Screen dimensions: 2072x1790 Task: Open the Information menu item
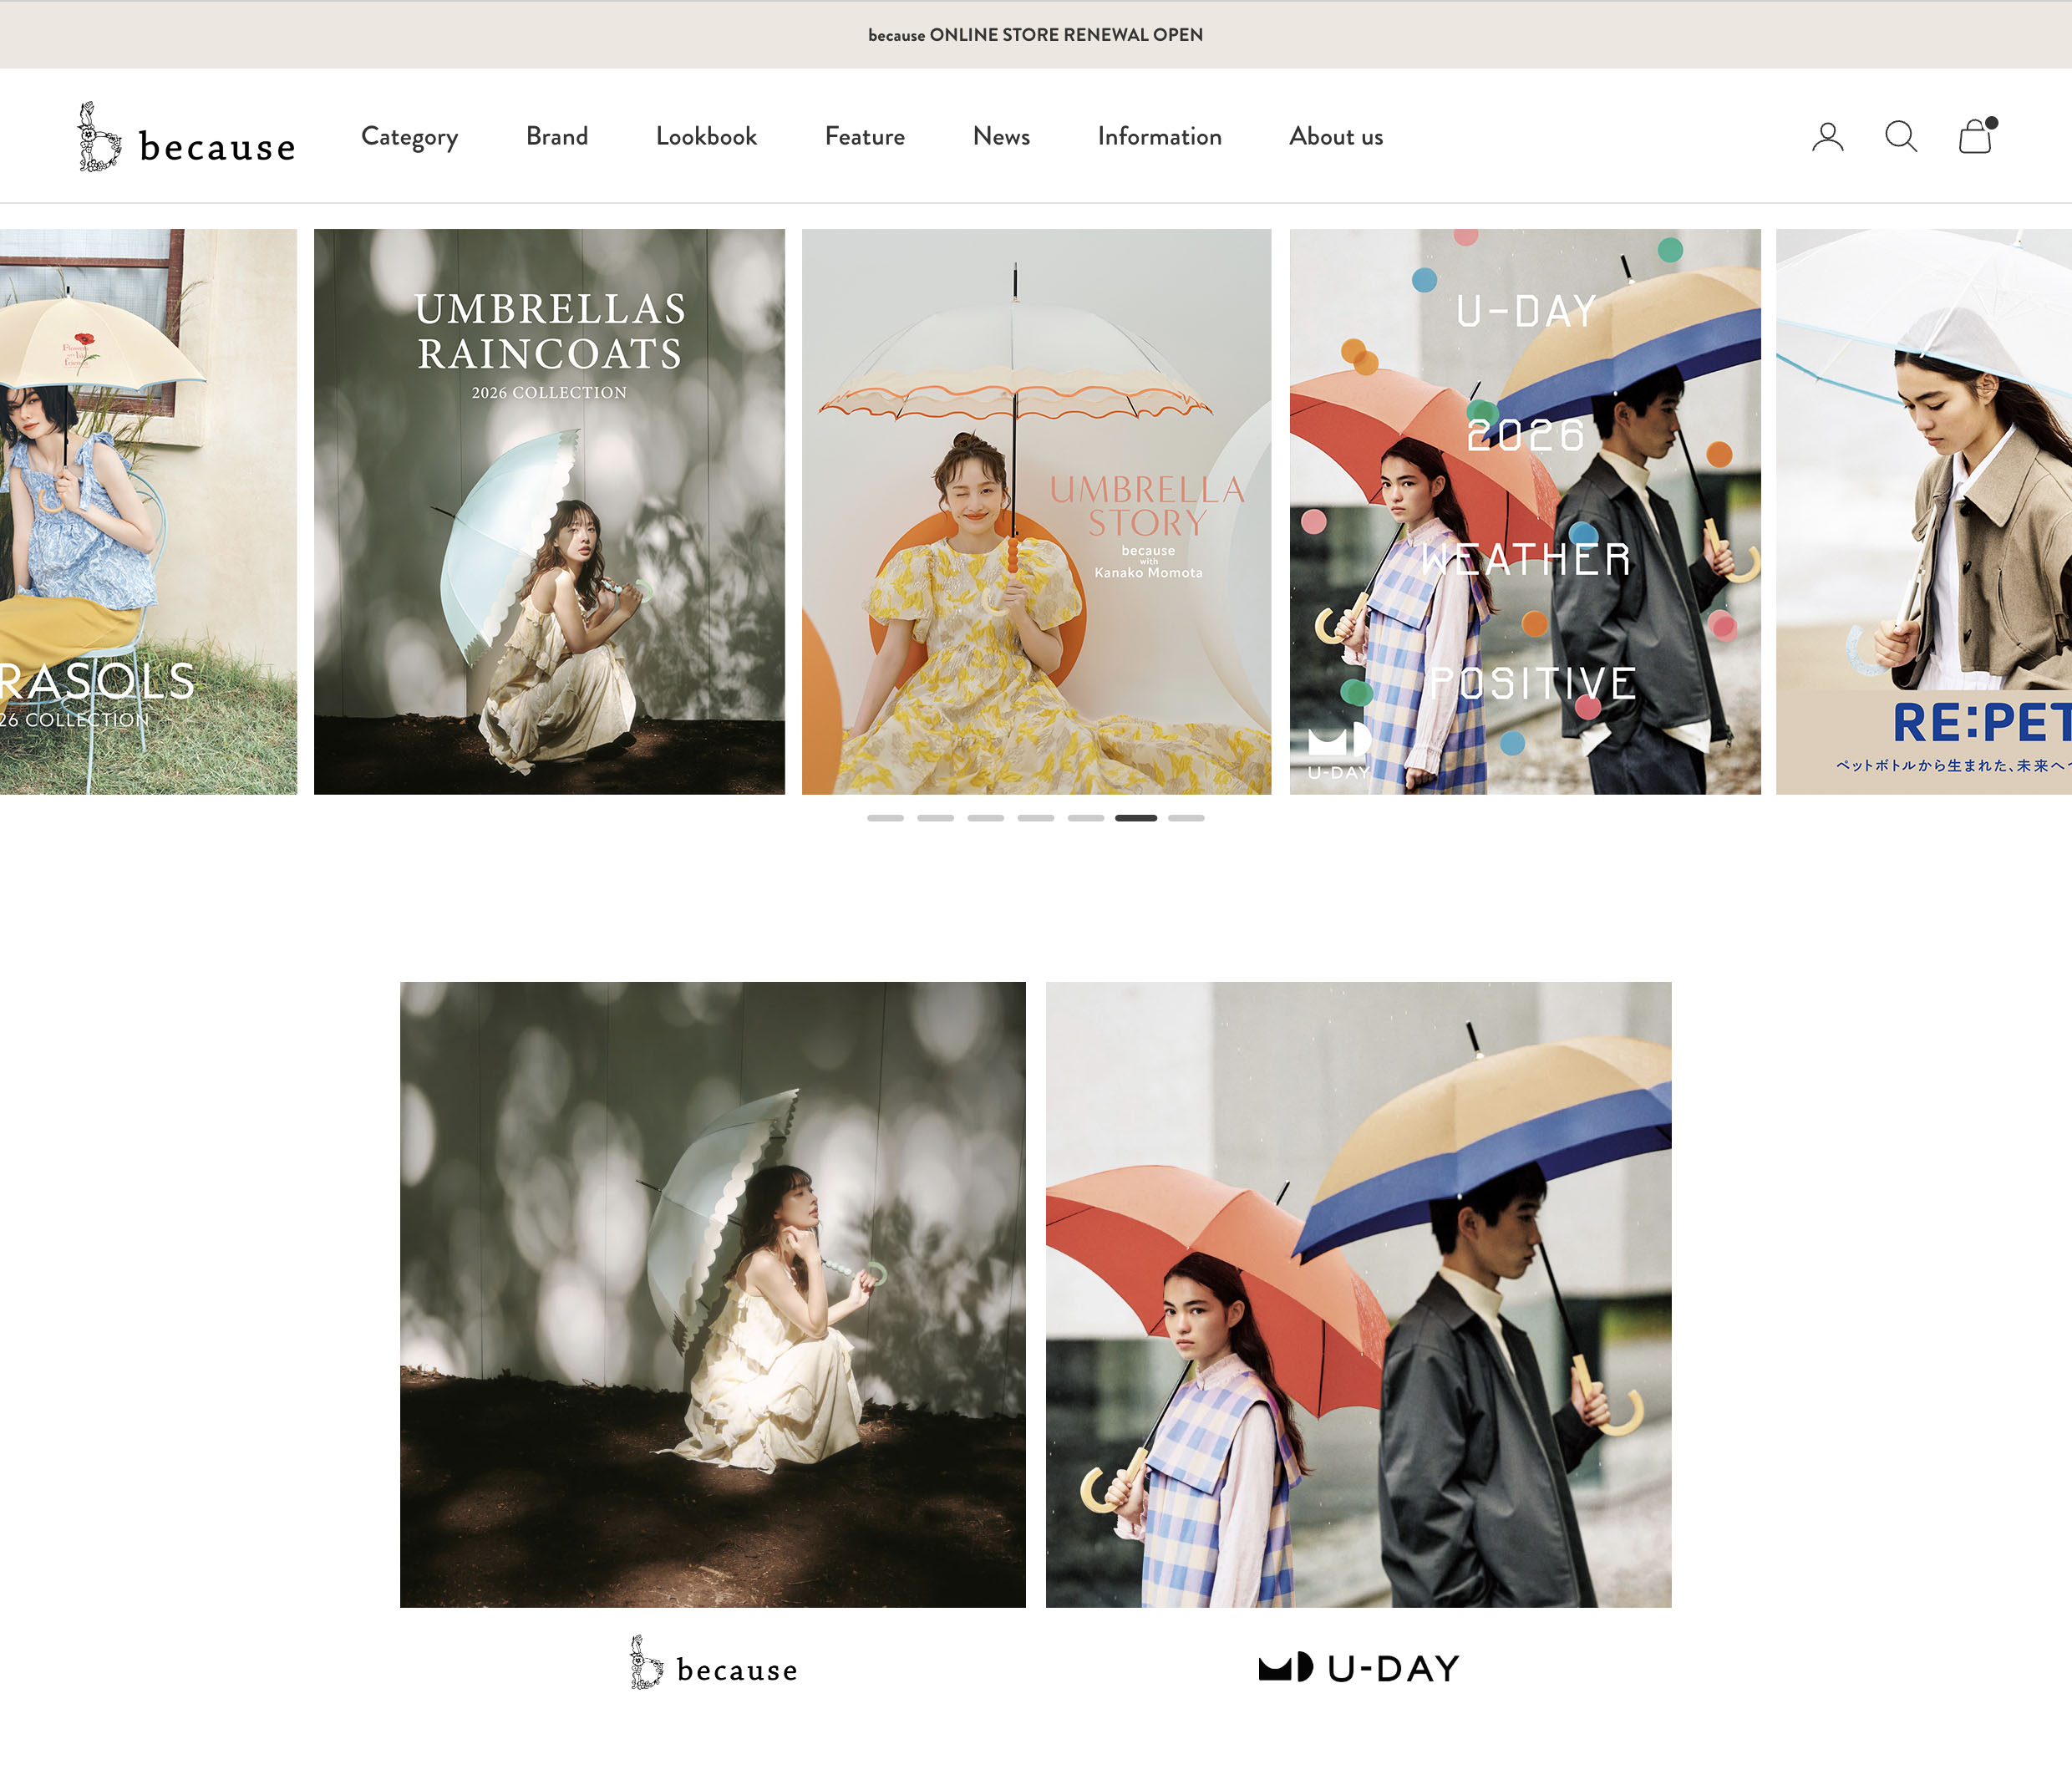[1159, 137]
